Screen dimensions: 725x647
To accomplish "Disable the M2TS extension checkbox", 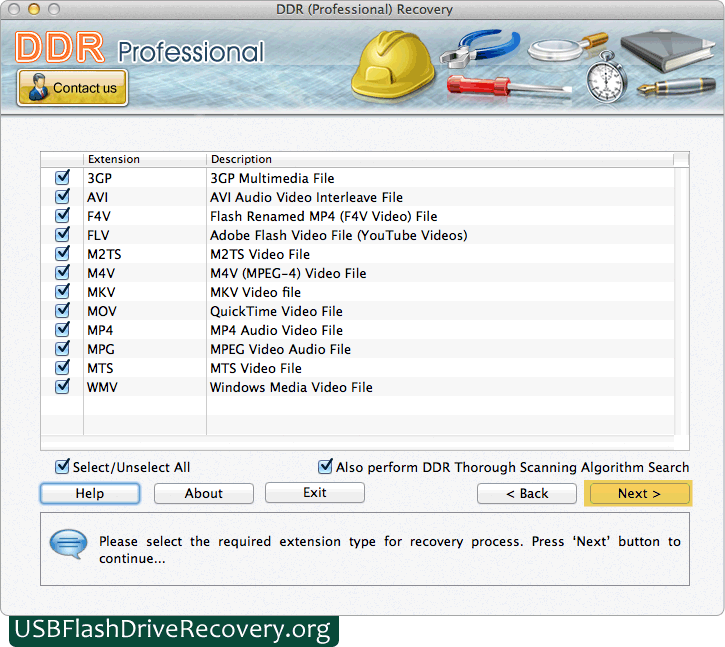I will (62, 253).
